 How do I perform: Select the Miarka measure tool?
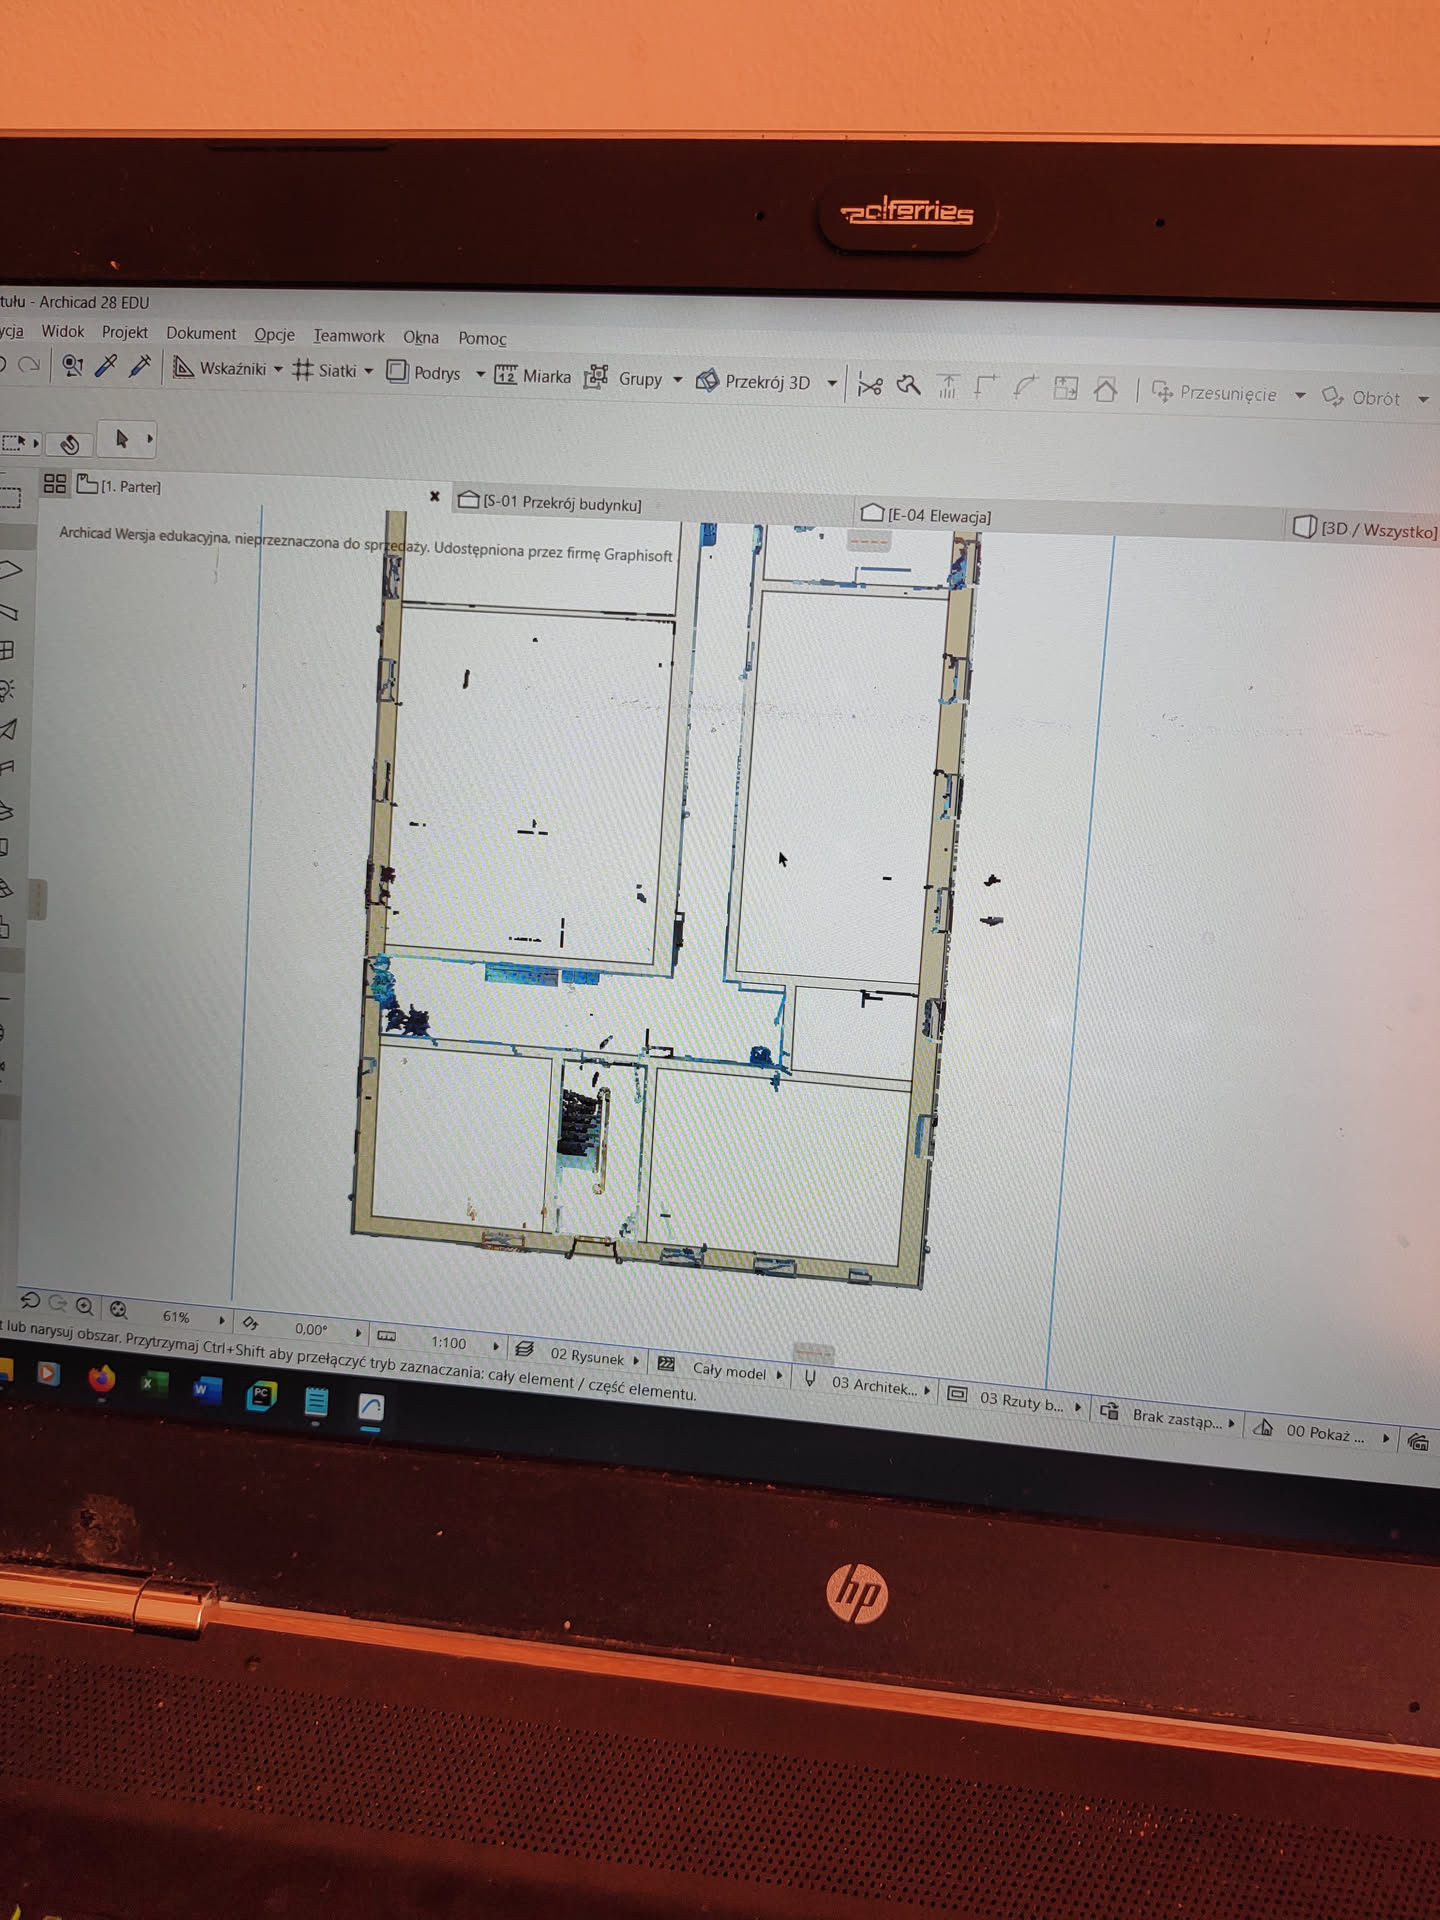506,375
